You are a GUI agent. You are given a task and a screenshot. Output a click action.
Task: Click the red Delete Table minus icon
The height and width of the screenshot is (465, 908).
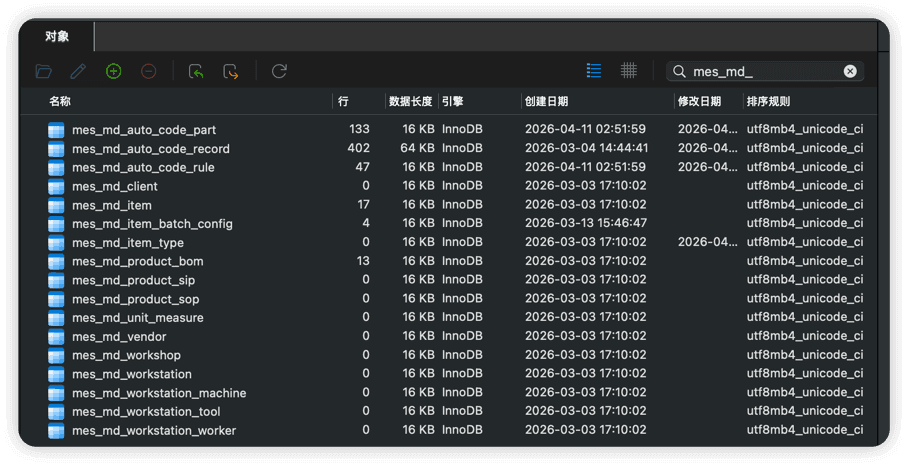[x=148, y=71]
